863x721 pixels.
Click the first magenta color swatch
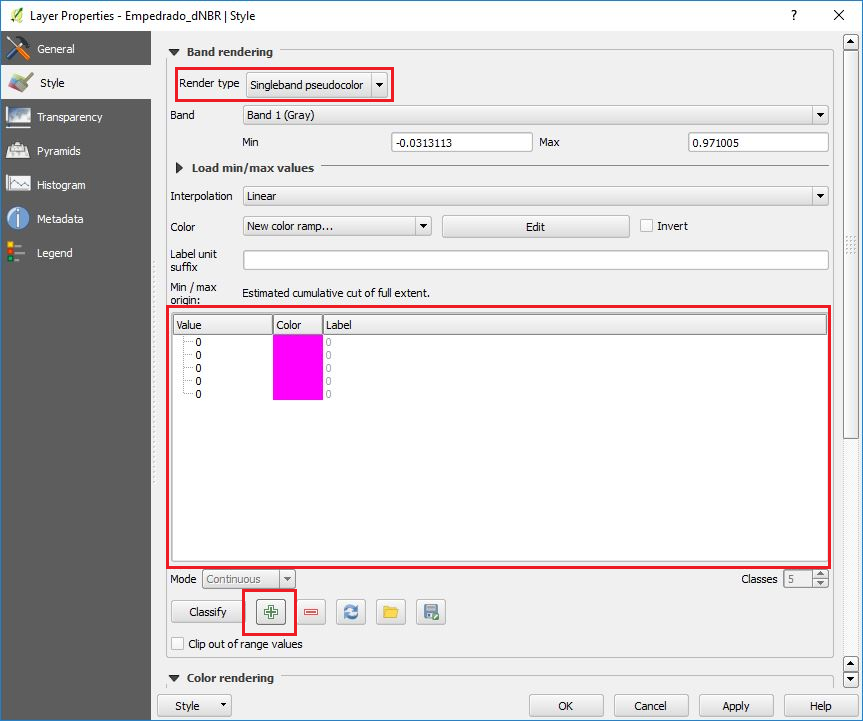point(297,342)
